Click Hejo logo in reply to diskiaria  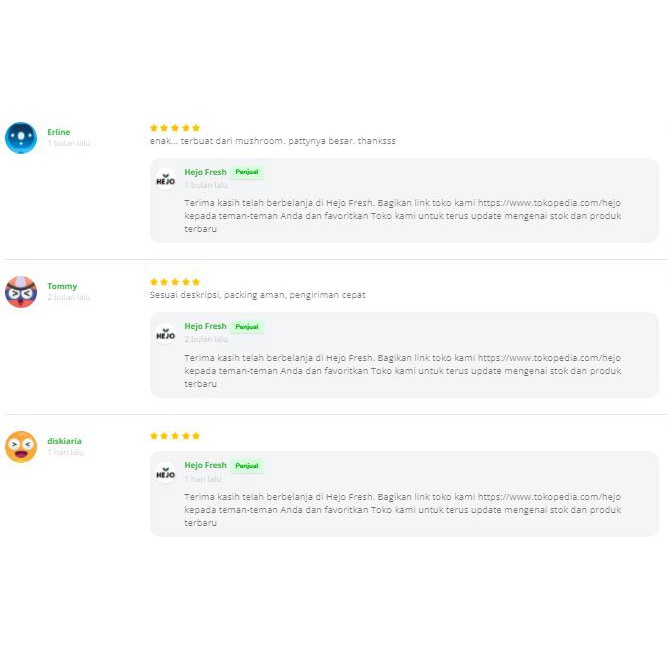[165, 473]
